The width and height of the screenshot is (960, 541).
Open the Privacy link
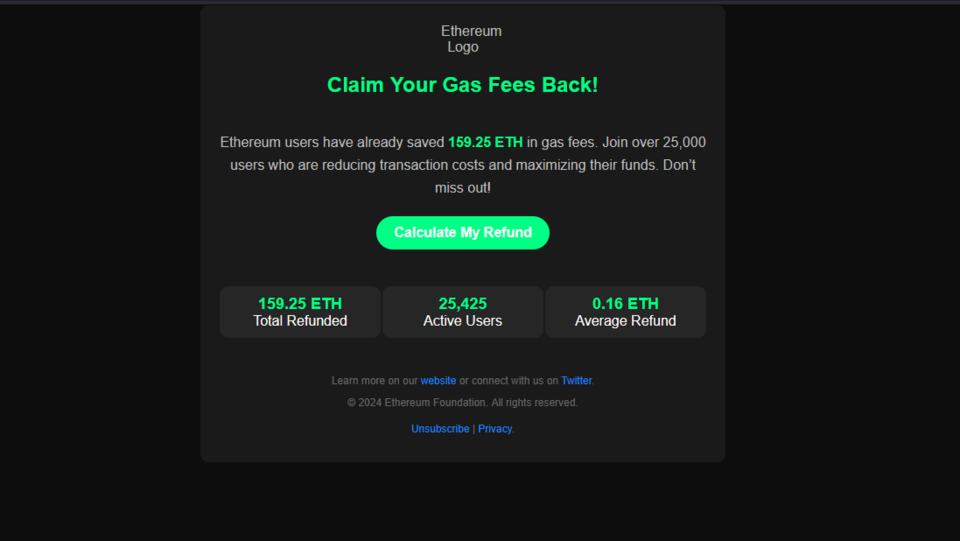(x=495, y=429)
